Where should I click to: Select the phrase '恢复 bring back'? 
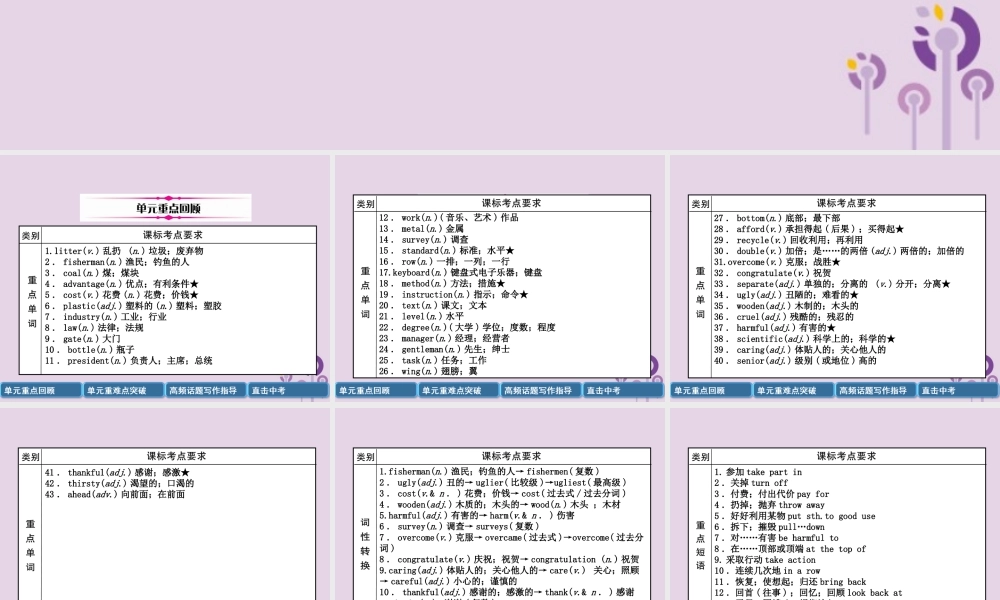[x=790, y=582]
